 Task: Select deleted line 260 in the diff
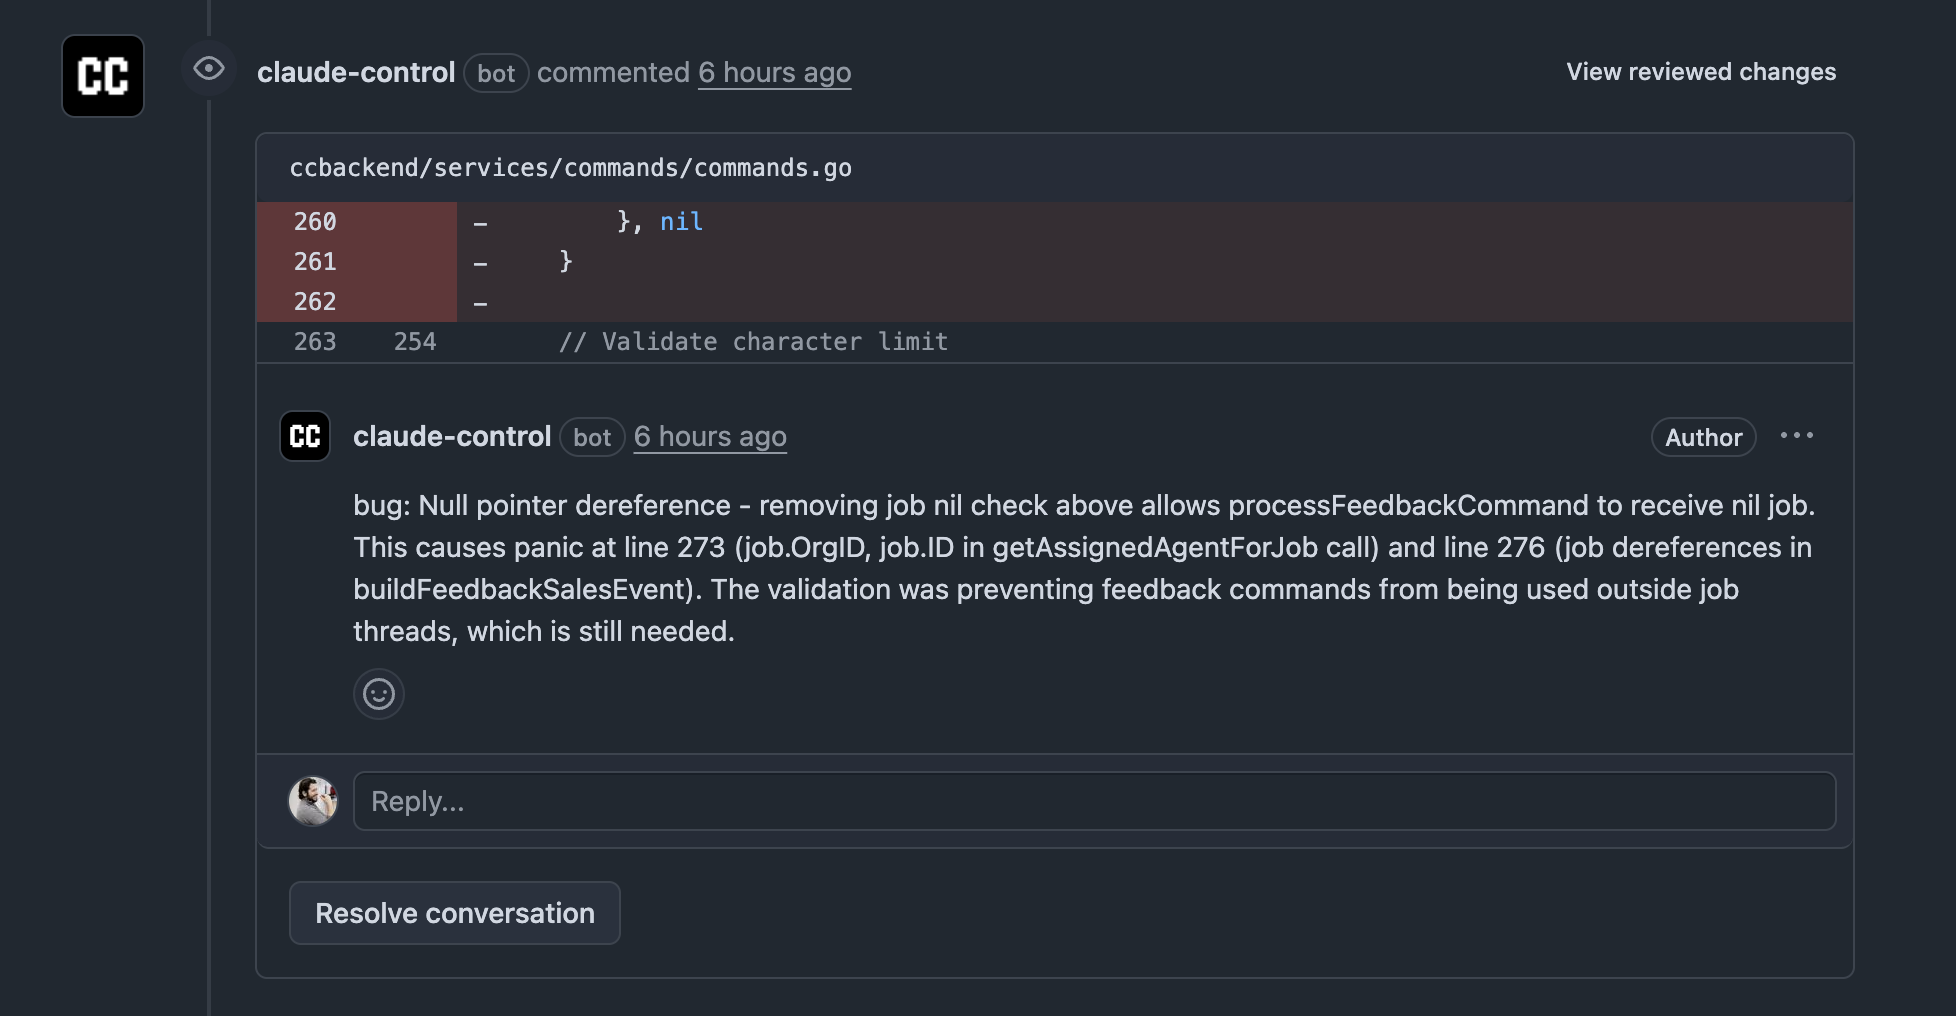pyautogui.click(x=313, y=221)
